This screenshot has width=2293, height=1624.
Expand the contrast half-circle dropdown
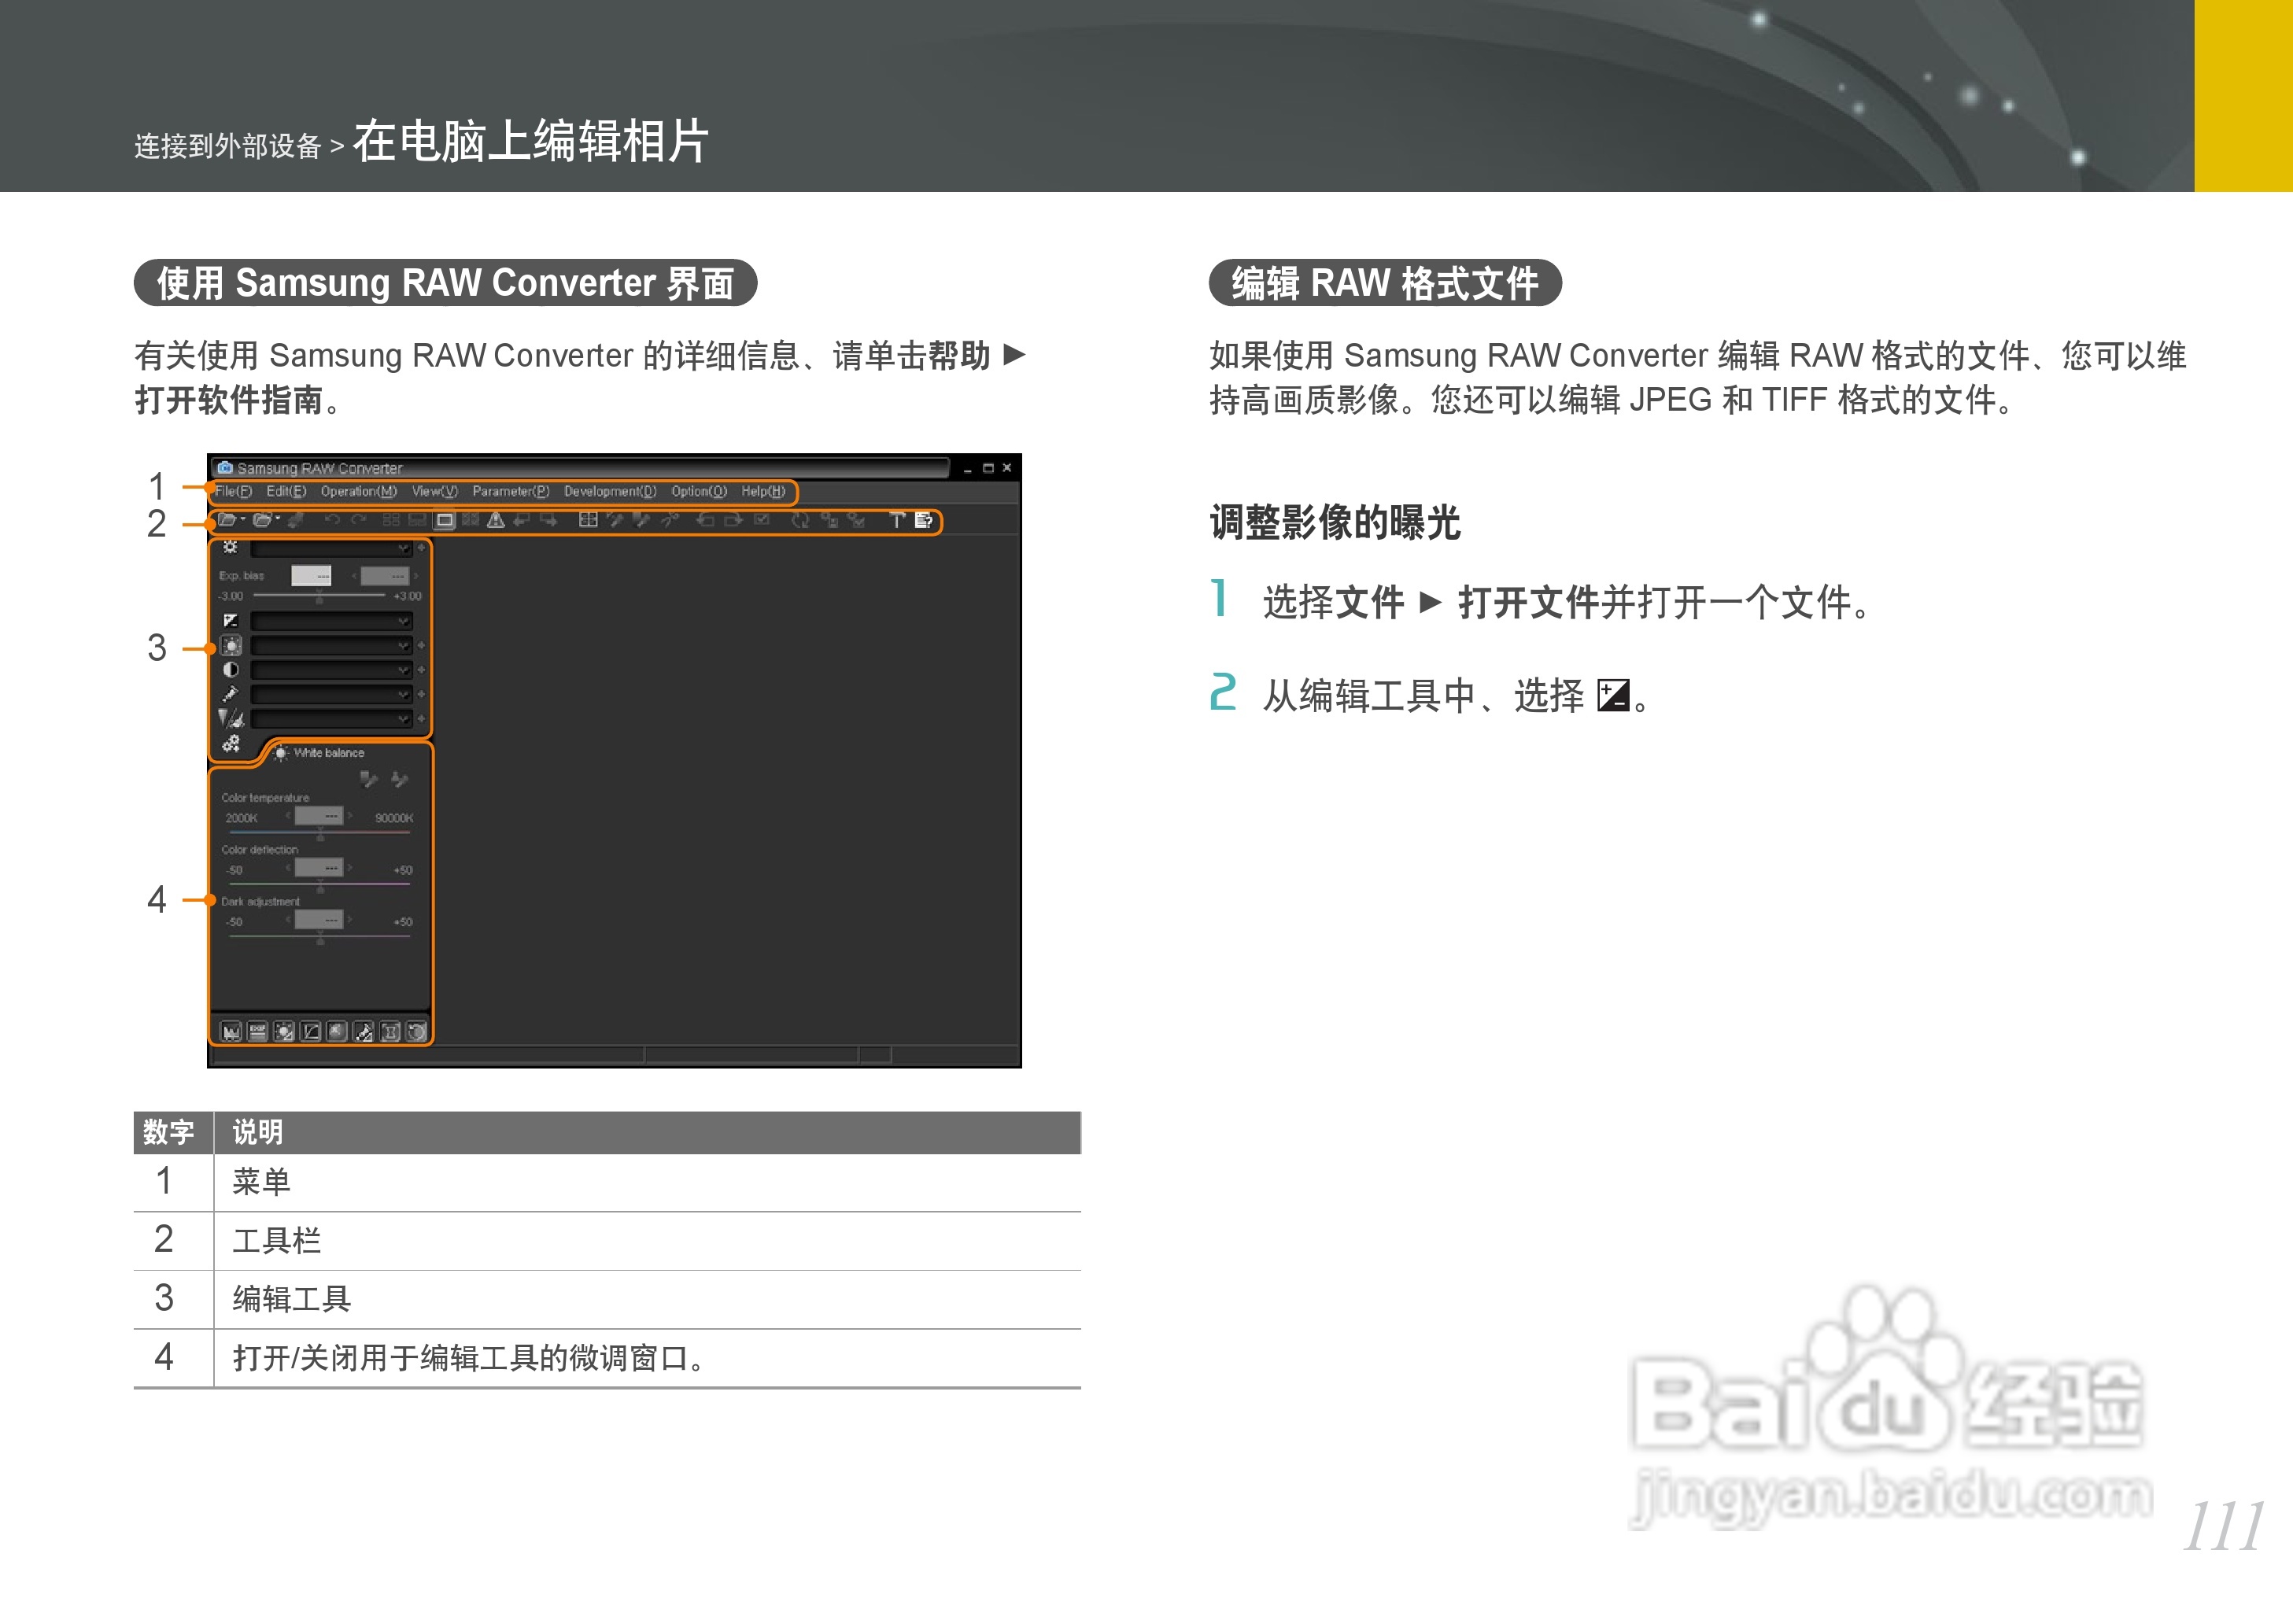click(x=403, y=670)
